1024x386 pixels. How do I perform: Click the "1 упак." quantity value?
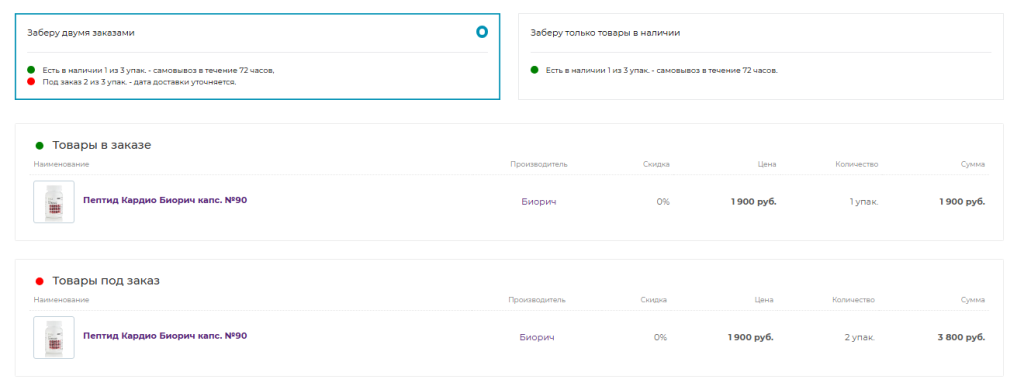pos(864,202)
